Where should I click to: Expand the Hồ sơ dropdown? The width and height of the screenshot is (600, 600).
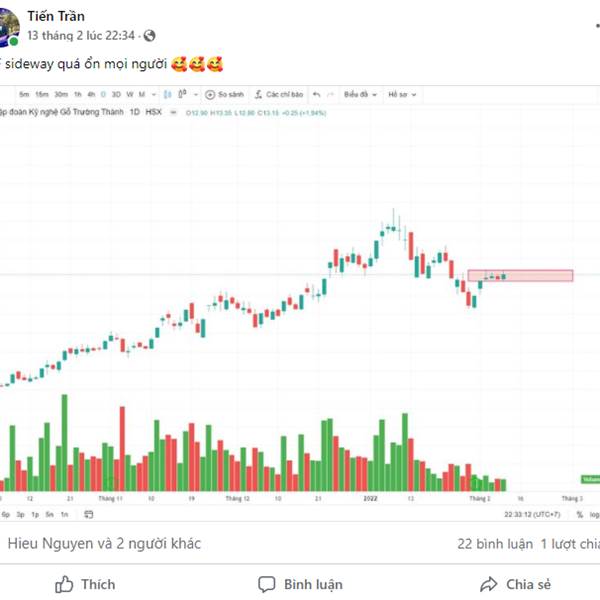click(402, 94)
